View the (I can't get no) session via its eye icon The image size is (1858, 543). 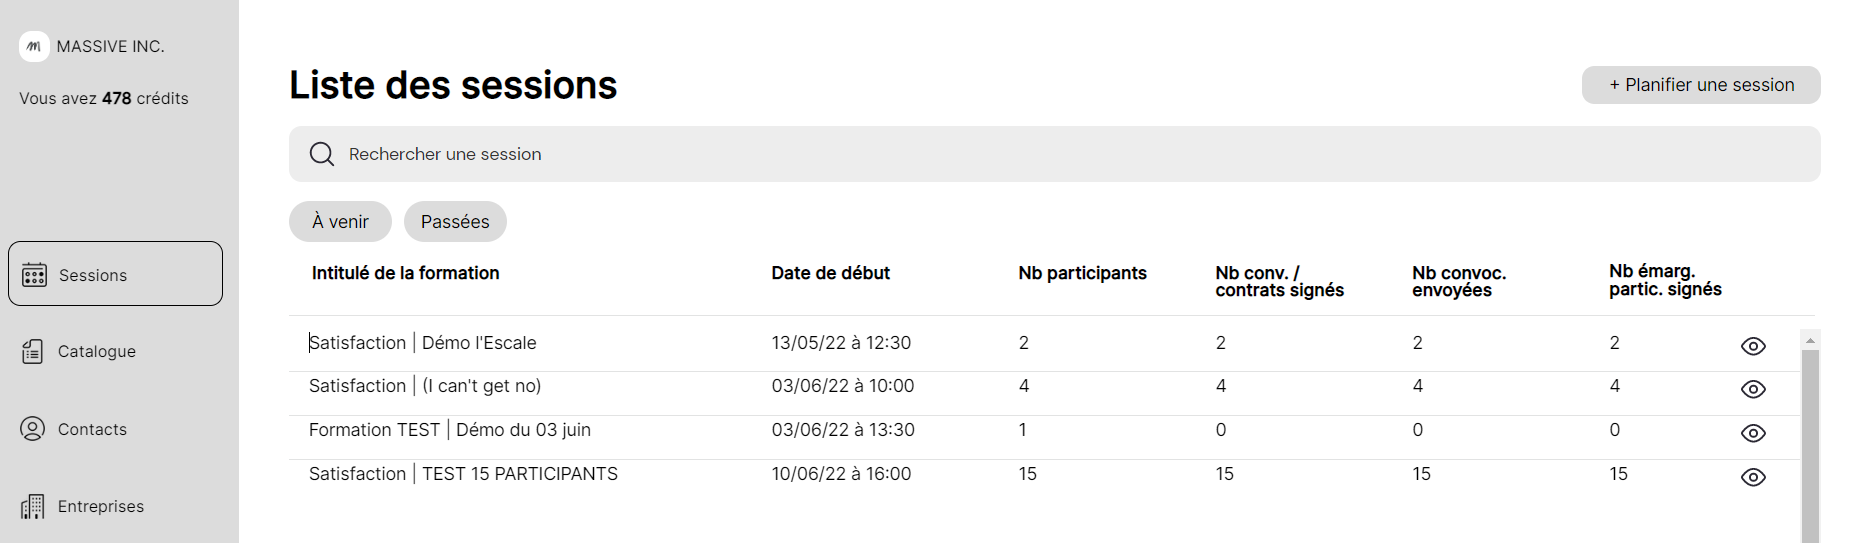[x=1753, y=389]
